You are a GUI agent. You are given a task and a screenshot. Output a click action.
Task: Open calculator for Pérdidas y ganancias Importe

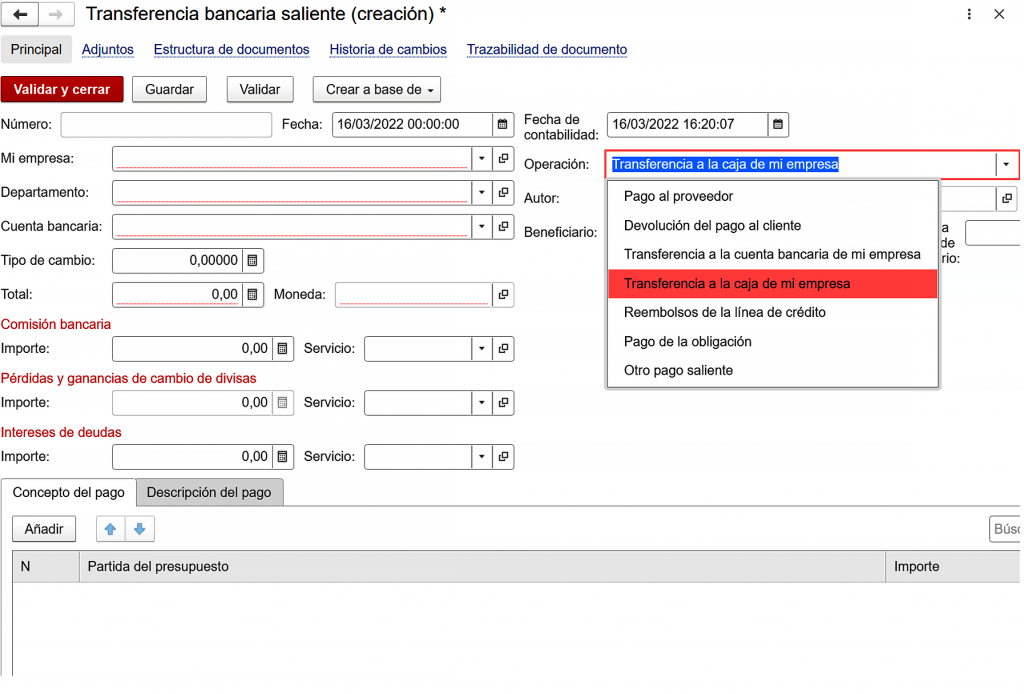pyautogui.click(x=282, y=403)
